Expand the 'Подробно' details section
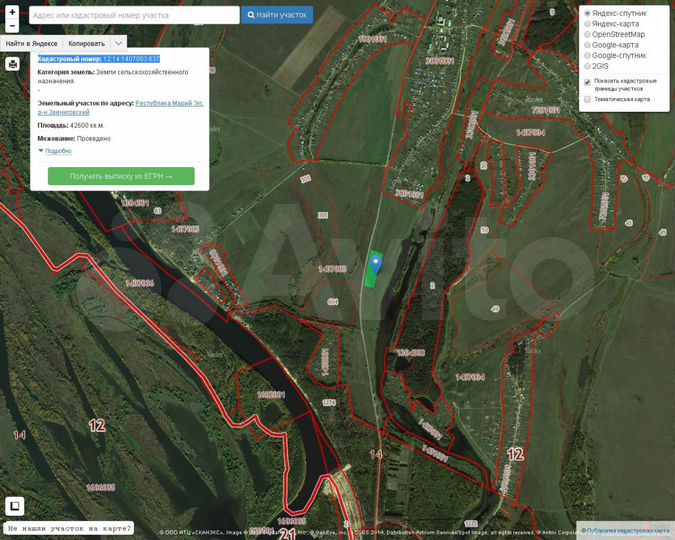The height and width of the screenshot is (540, 675). click(x=55, y=151)
